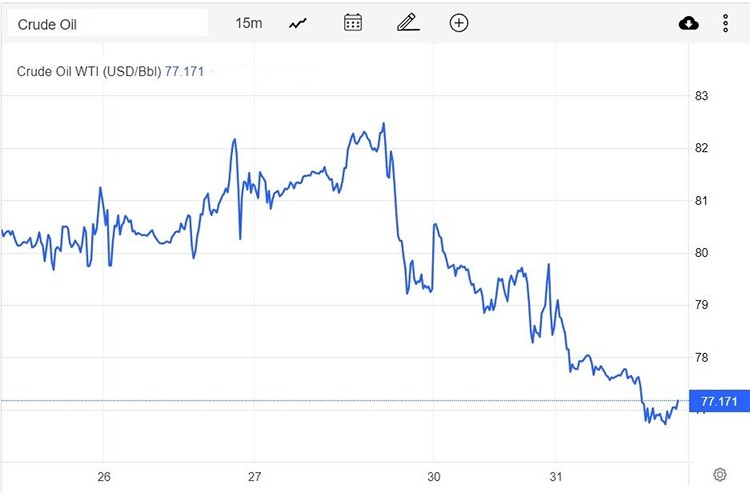Click the 79 price axis label
This screenshot has width=750, height=493.
[701, 305]
